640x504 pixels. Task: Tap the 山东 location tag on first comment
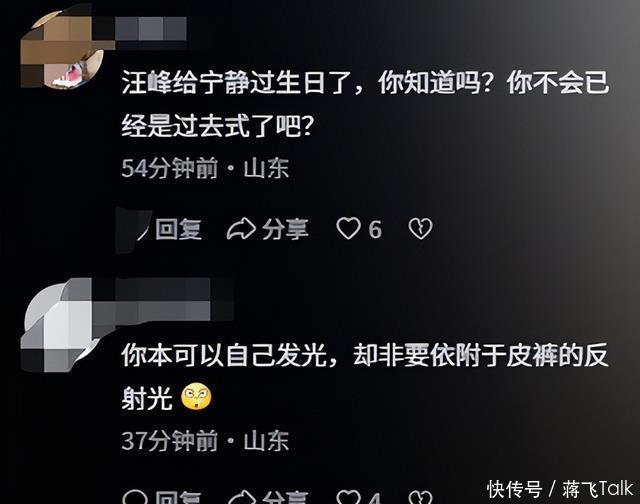(266, 168)
